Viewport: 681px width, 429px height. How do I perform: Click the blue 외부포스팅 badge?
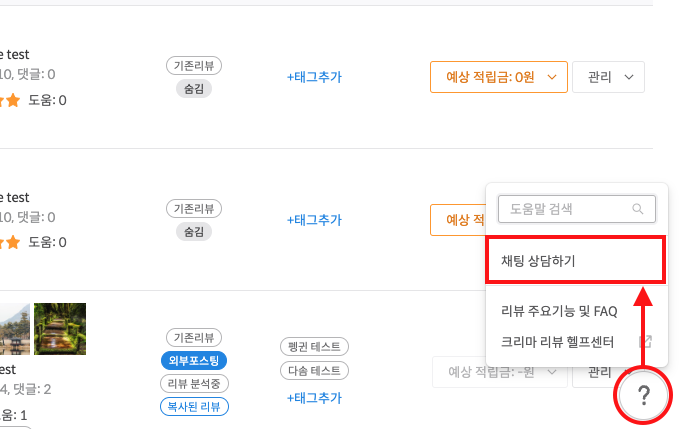[194, 360]
